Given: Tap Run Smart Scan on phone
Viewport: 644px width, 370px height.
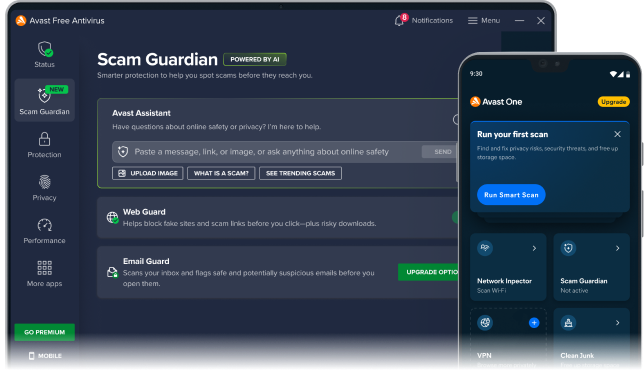Looking at the screenshot, I should point(511,195).
